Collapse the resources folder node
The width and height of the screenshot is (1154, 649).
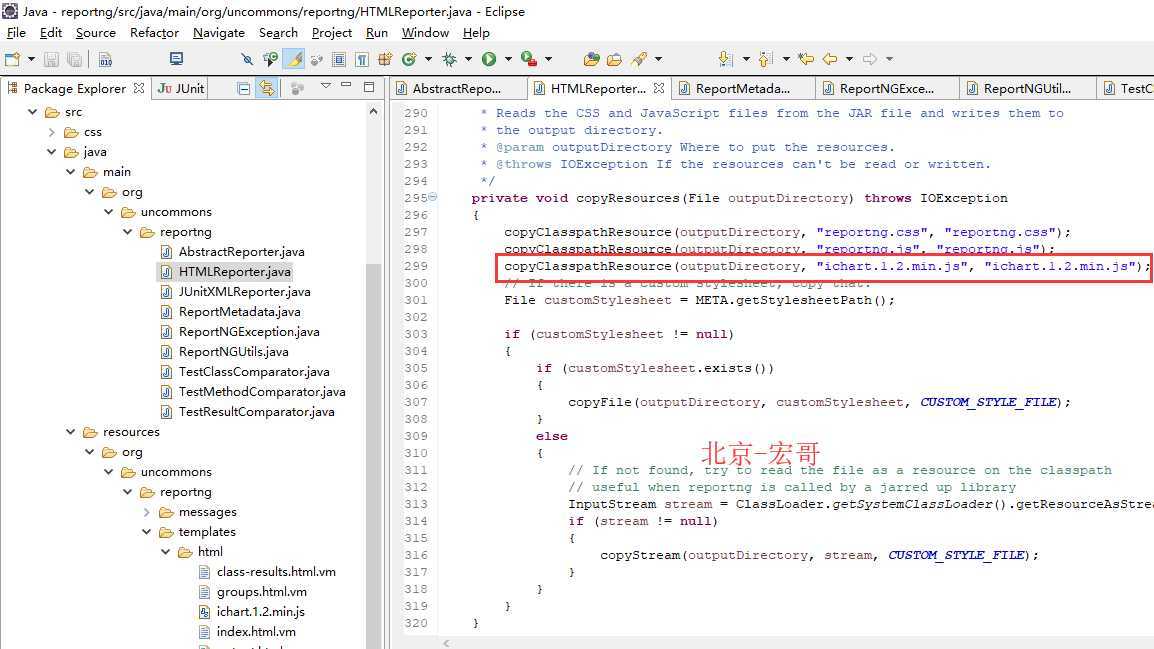(x=71, y=432)
